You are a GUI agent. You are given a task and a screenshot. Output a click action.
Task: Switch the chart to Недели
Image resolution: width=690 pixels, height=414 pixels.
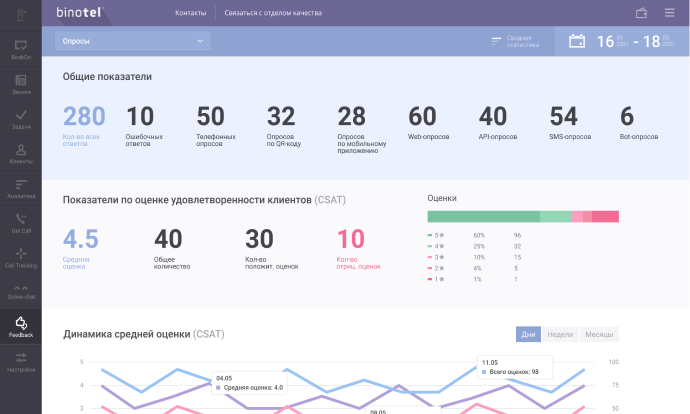tap(560, 335)
